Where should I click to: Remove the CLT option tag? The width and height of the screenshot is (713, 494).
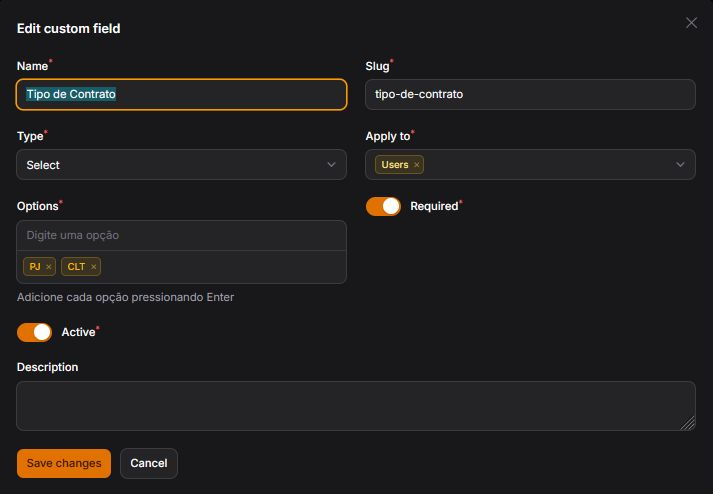(x=94, y=267)
